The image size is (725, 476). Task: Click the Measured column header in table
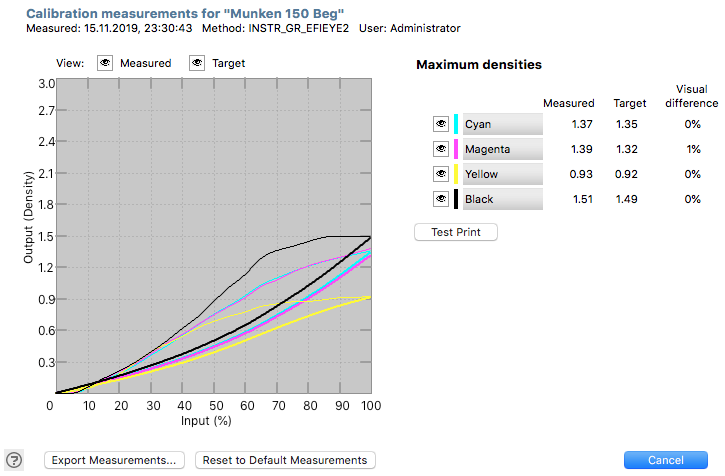click(568, 103)
